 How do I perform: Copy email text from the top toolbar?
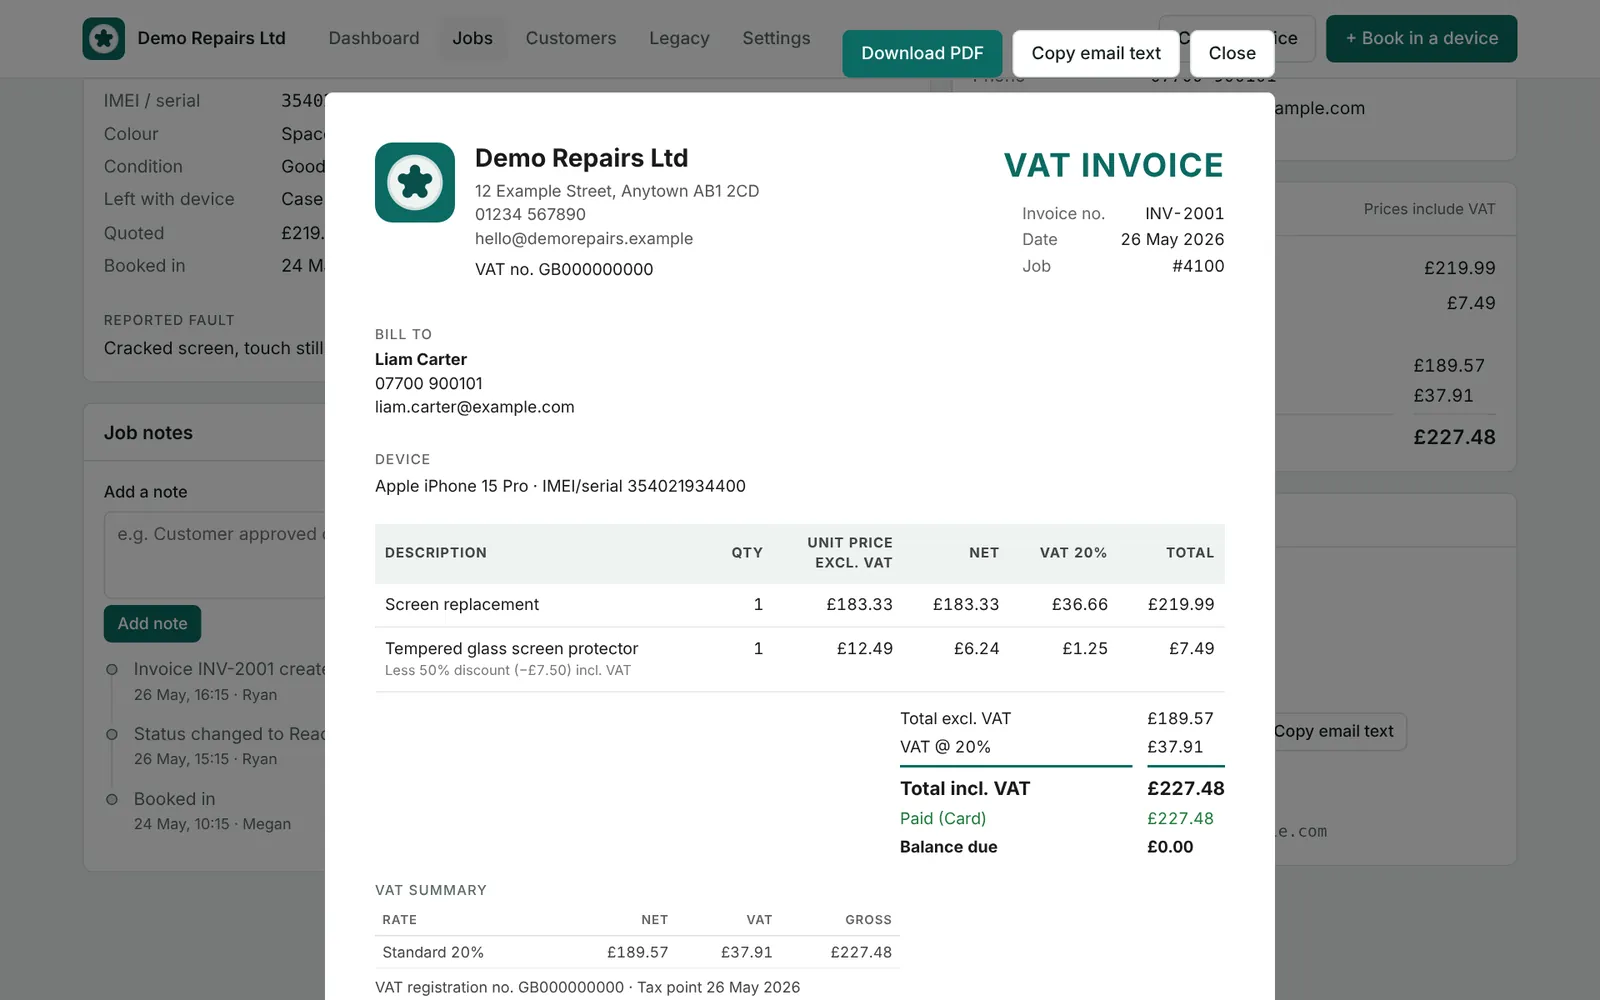[x=1096, y=53]
